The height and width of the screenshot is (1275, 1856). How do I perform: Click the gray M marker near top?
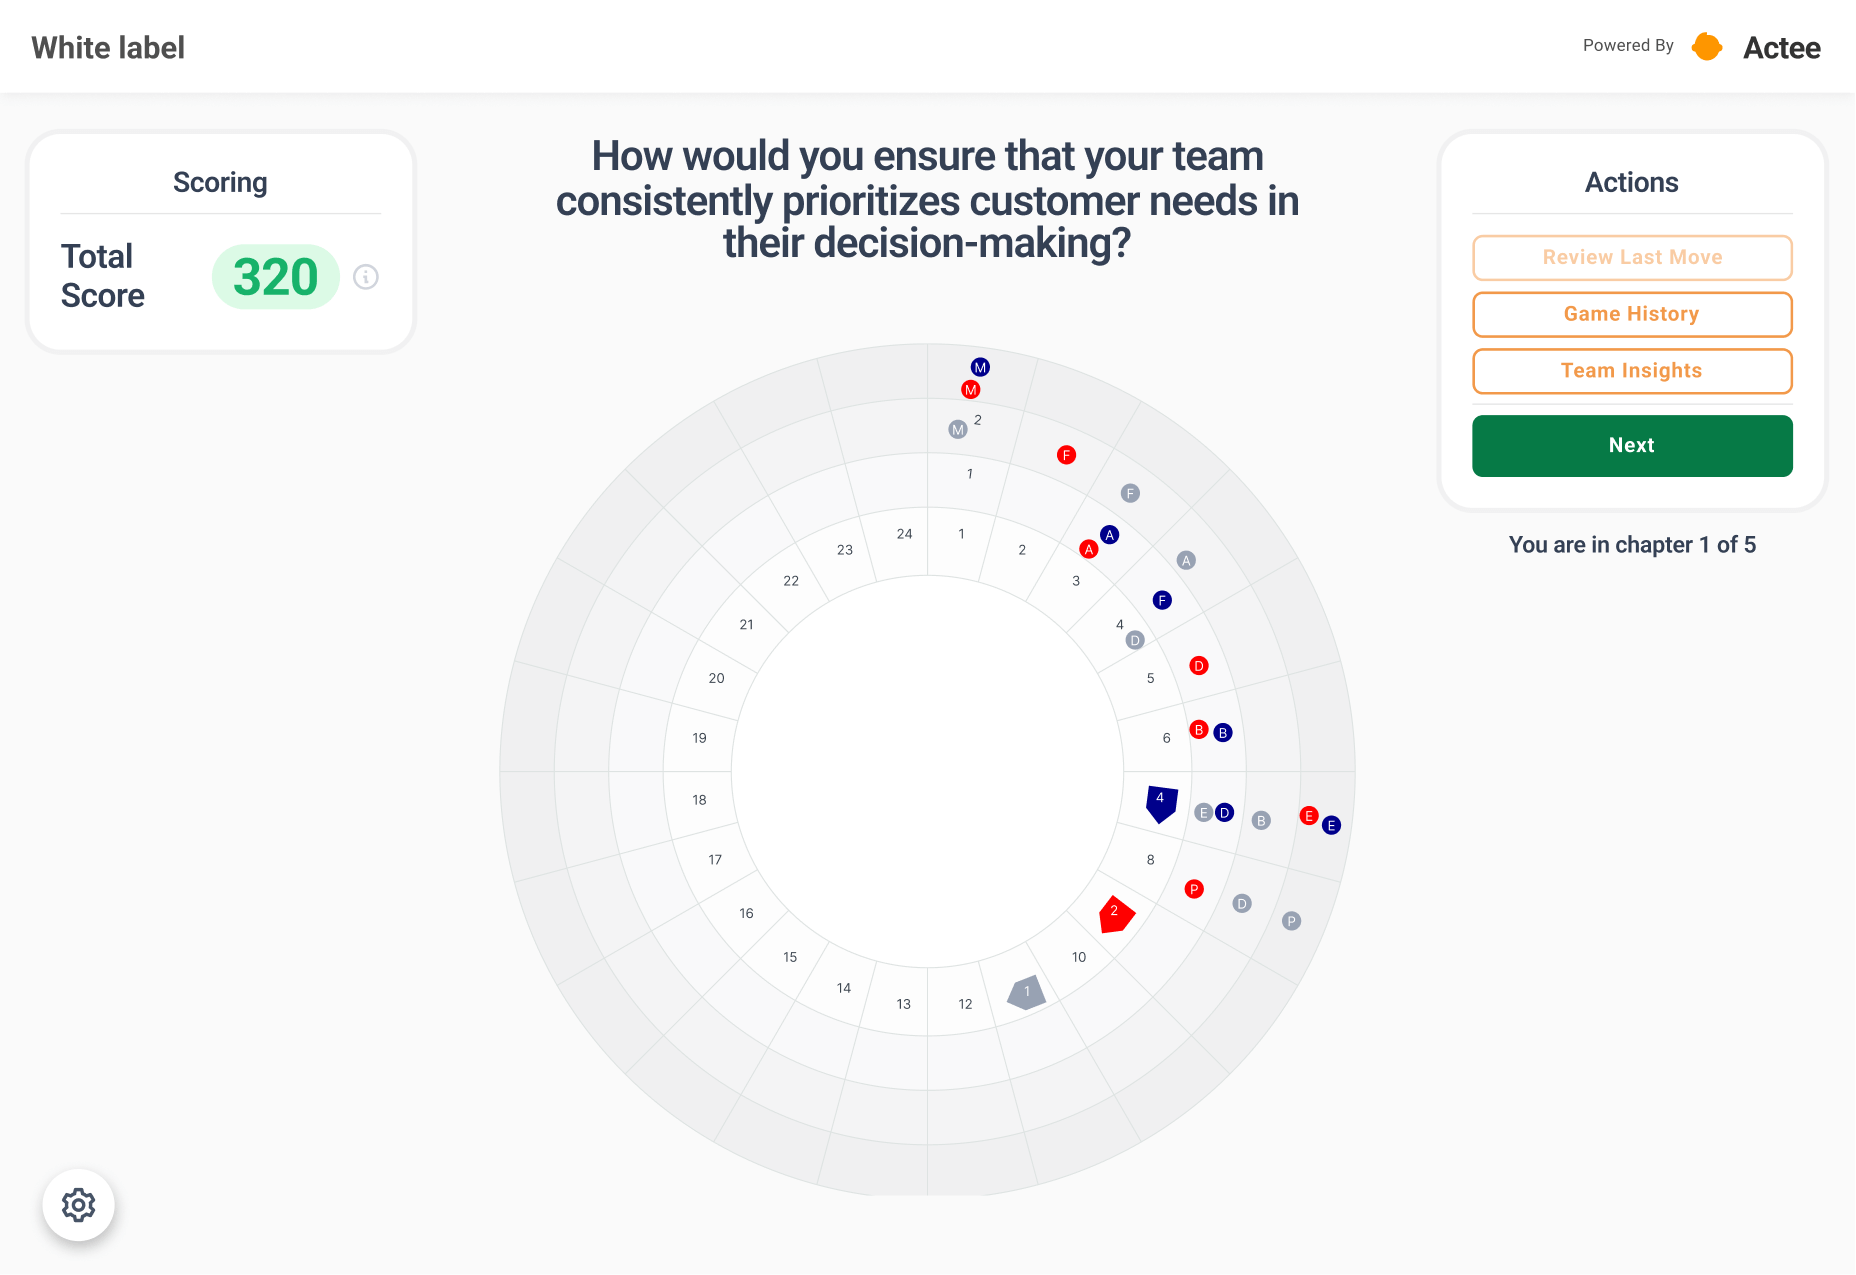(x=958, y=429)
